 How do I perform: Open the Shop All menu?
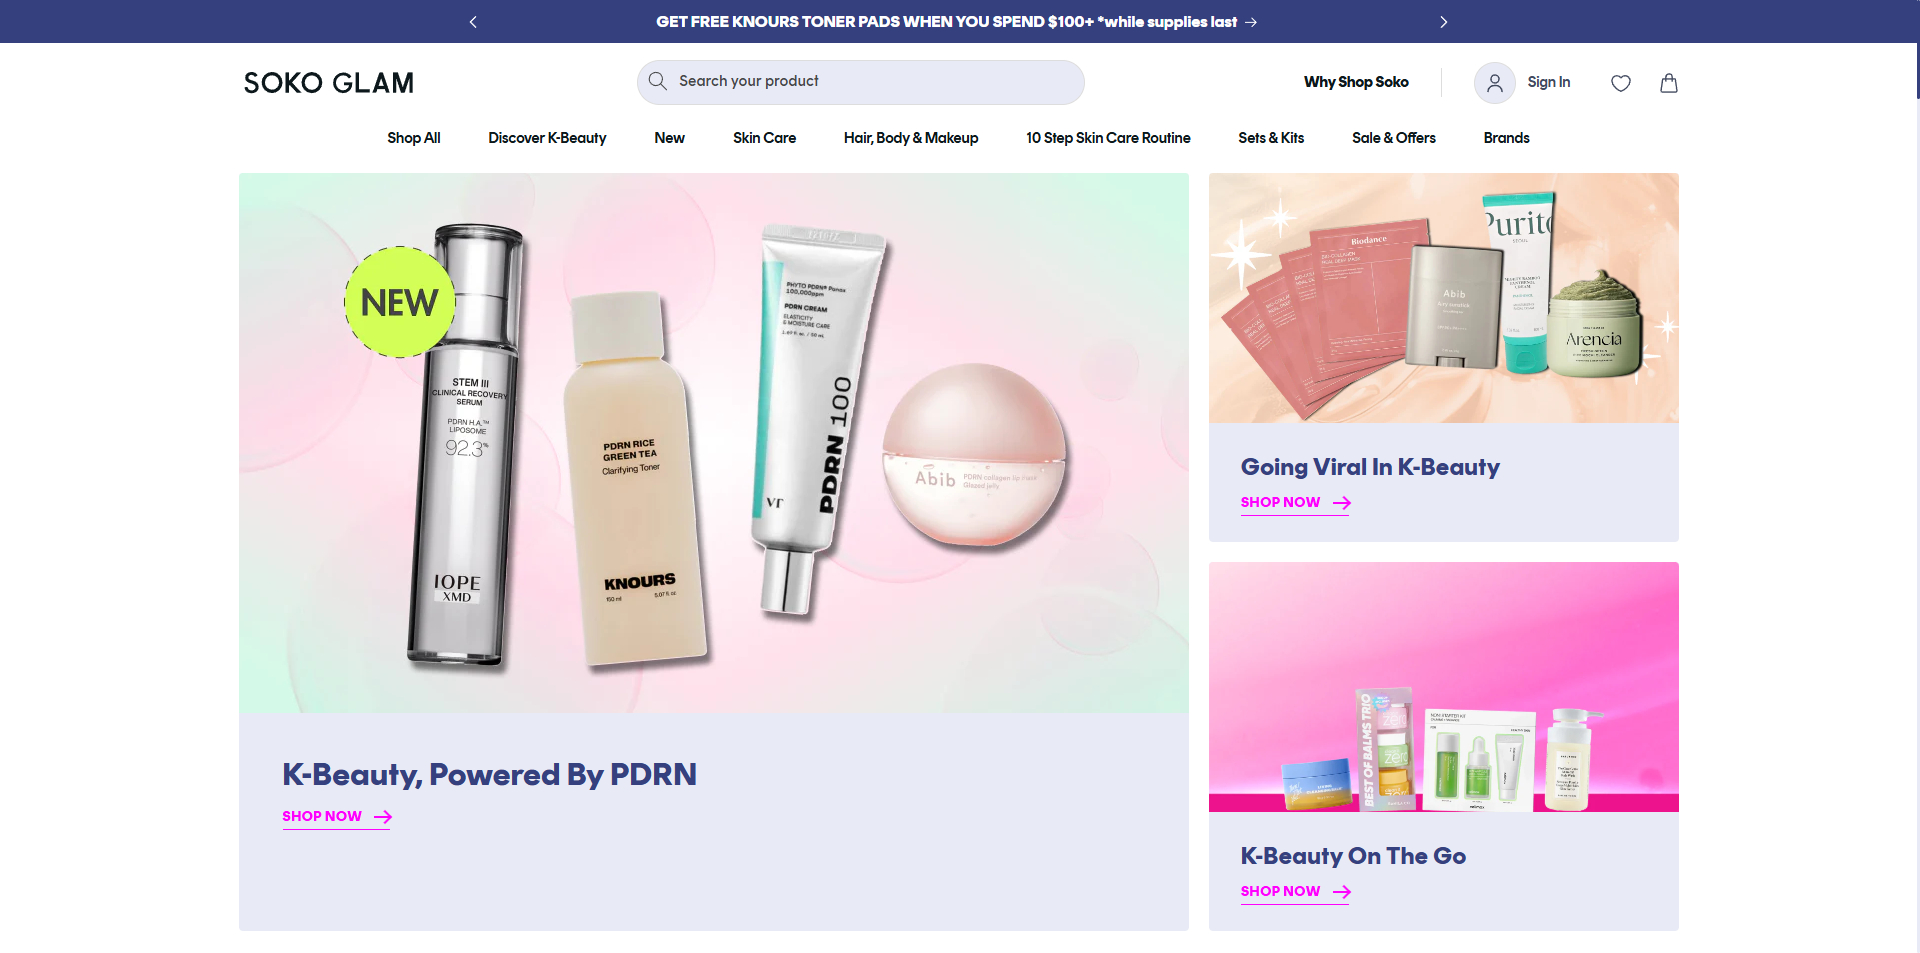(413, 138)
